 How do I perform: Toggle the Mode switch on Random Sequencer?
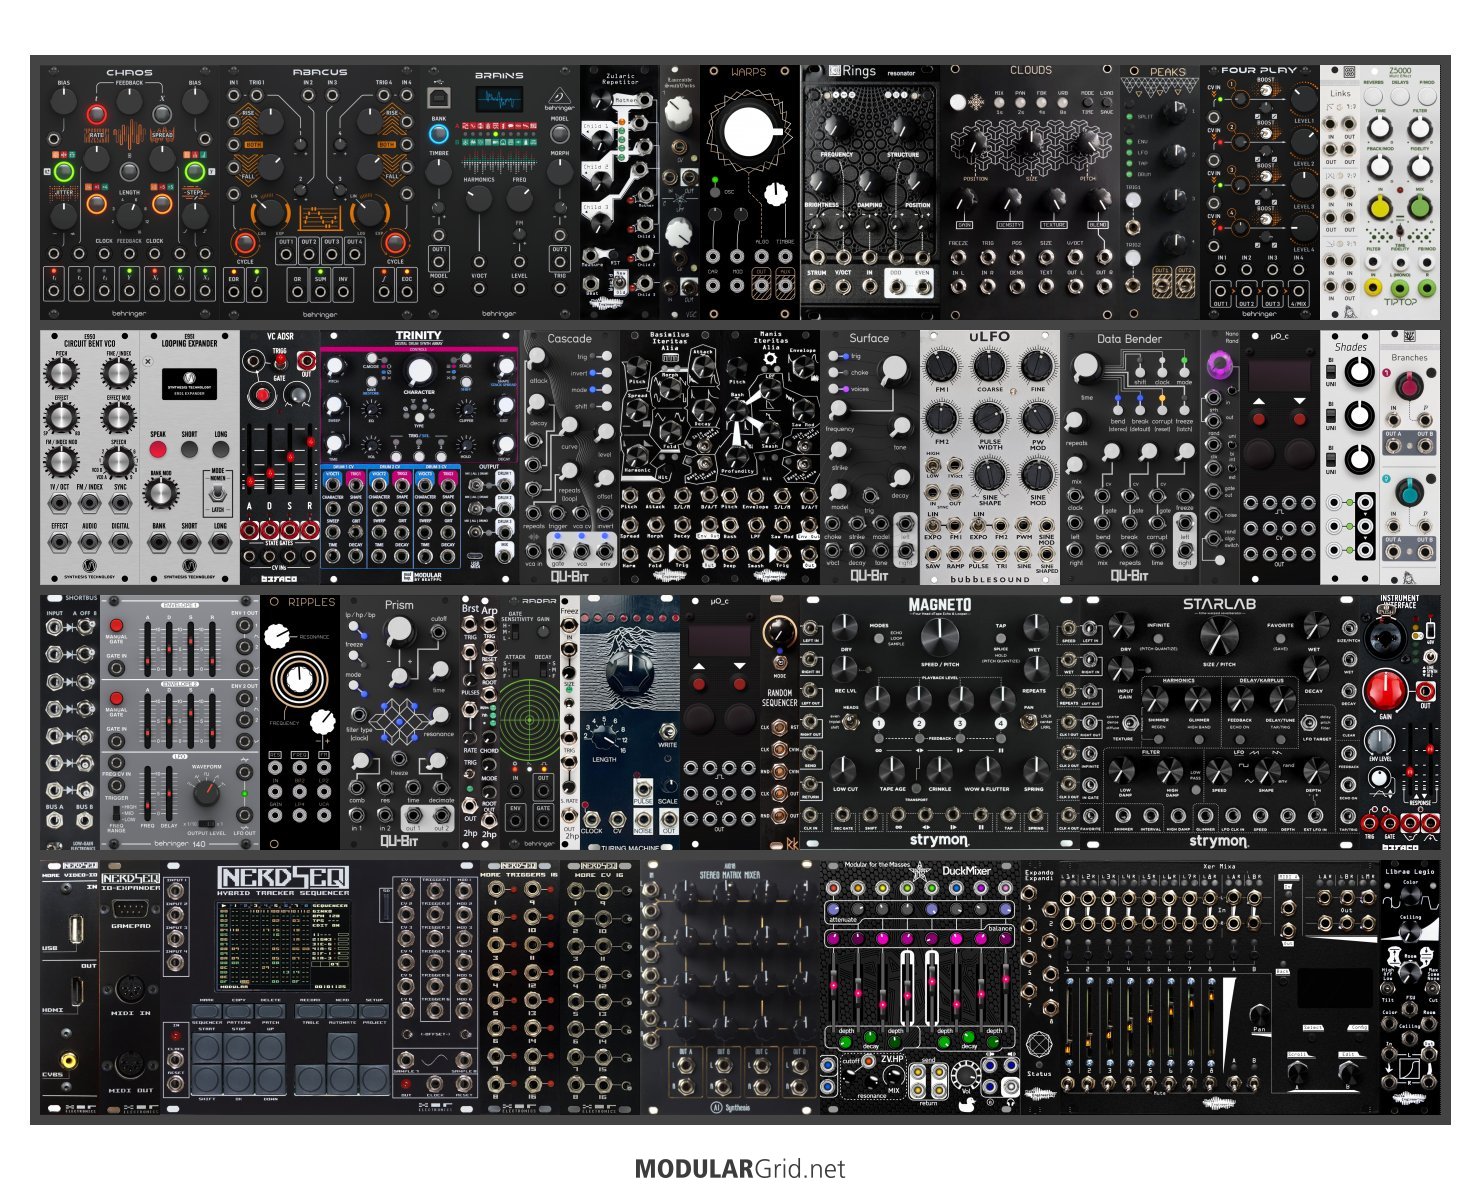coord(780,662)
